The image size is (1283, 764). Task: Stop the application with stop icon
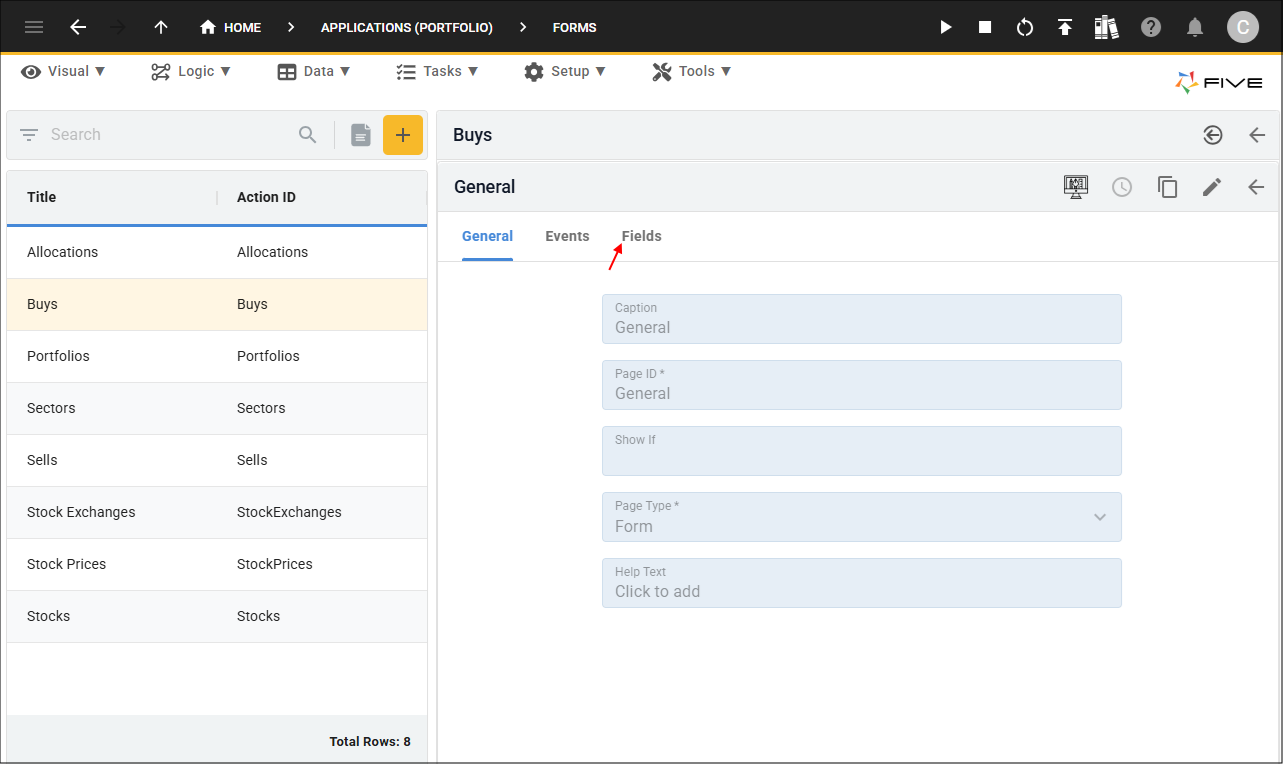click(985, 27)
